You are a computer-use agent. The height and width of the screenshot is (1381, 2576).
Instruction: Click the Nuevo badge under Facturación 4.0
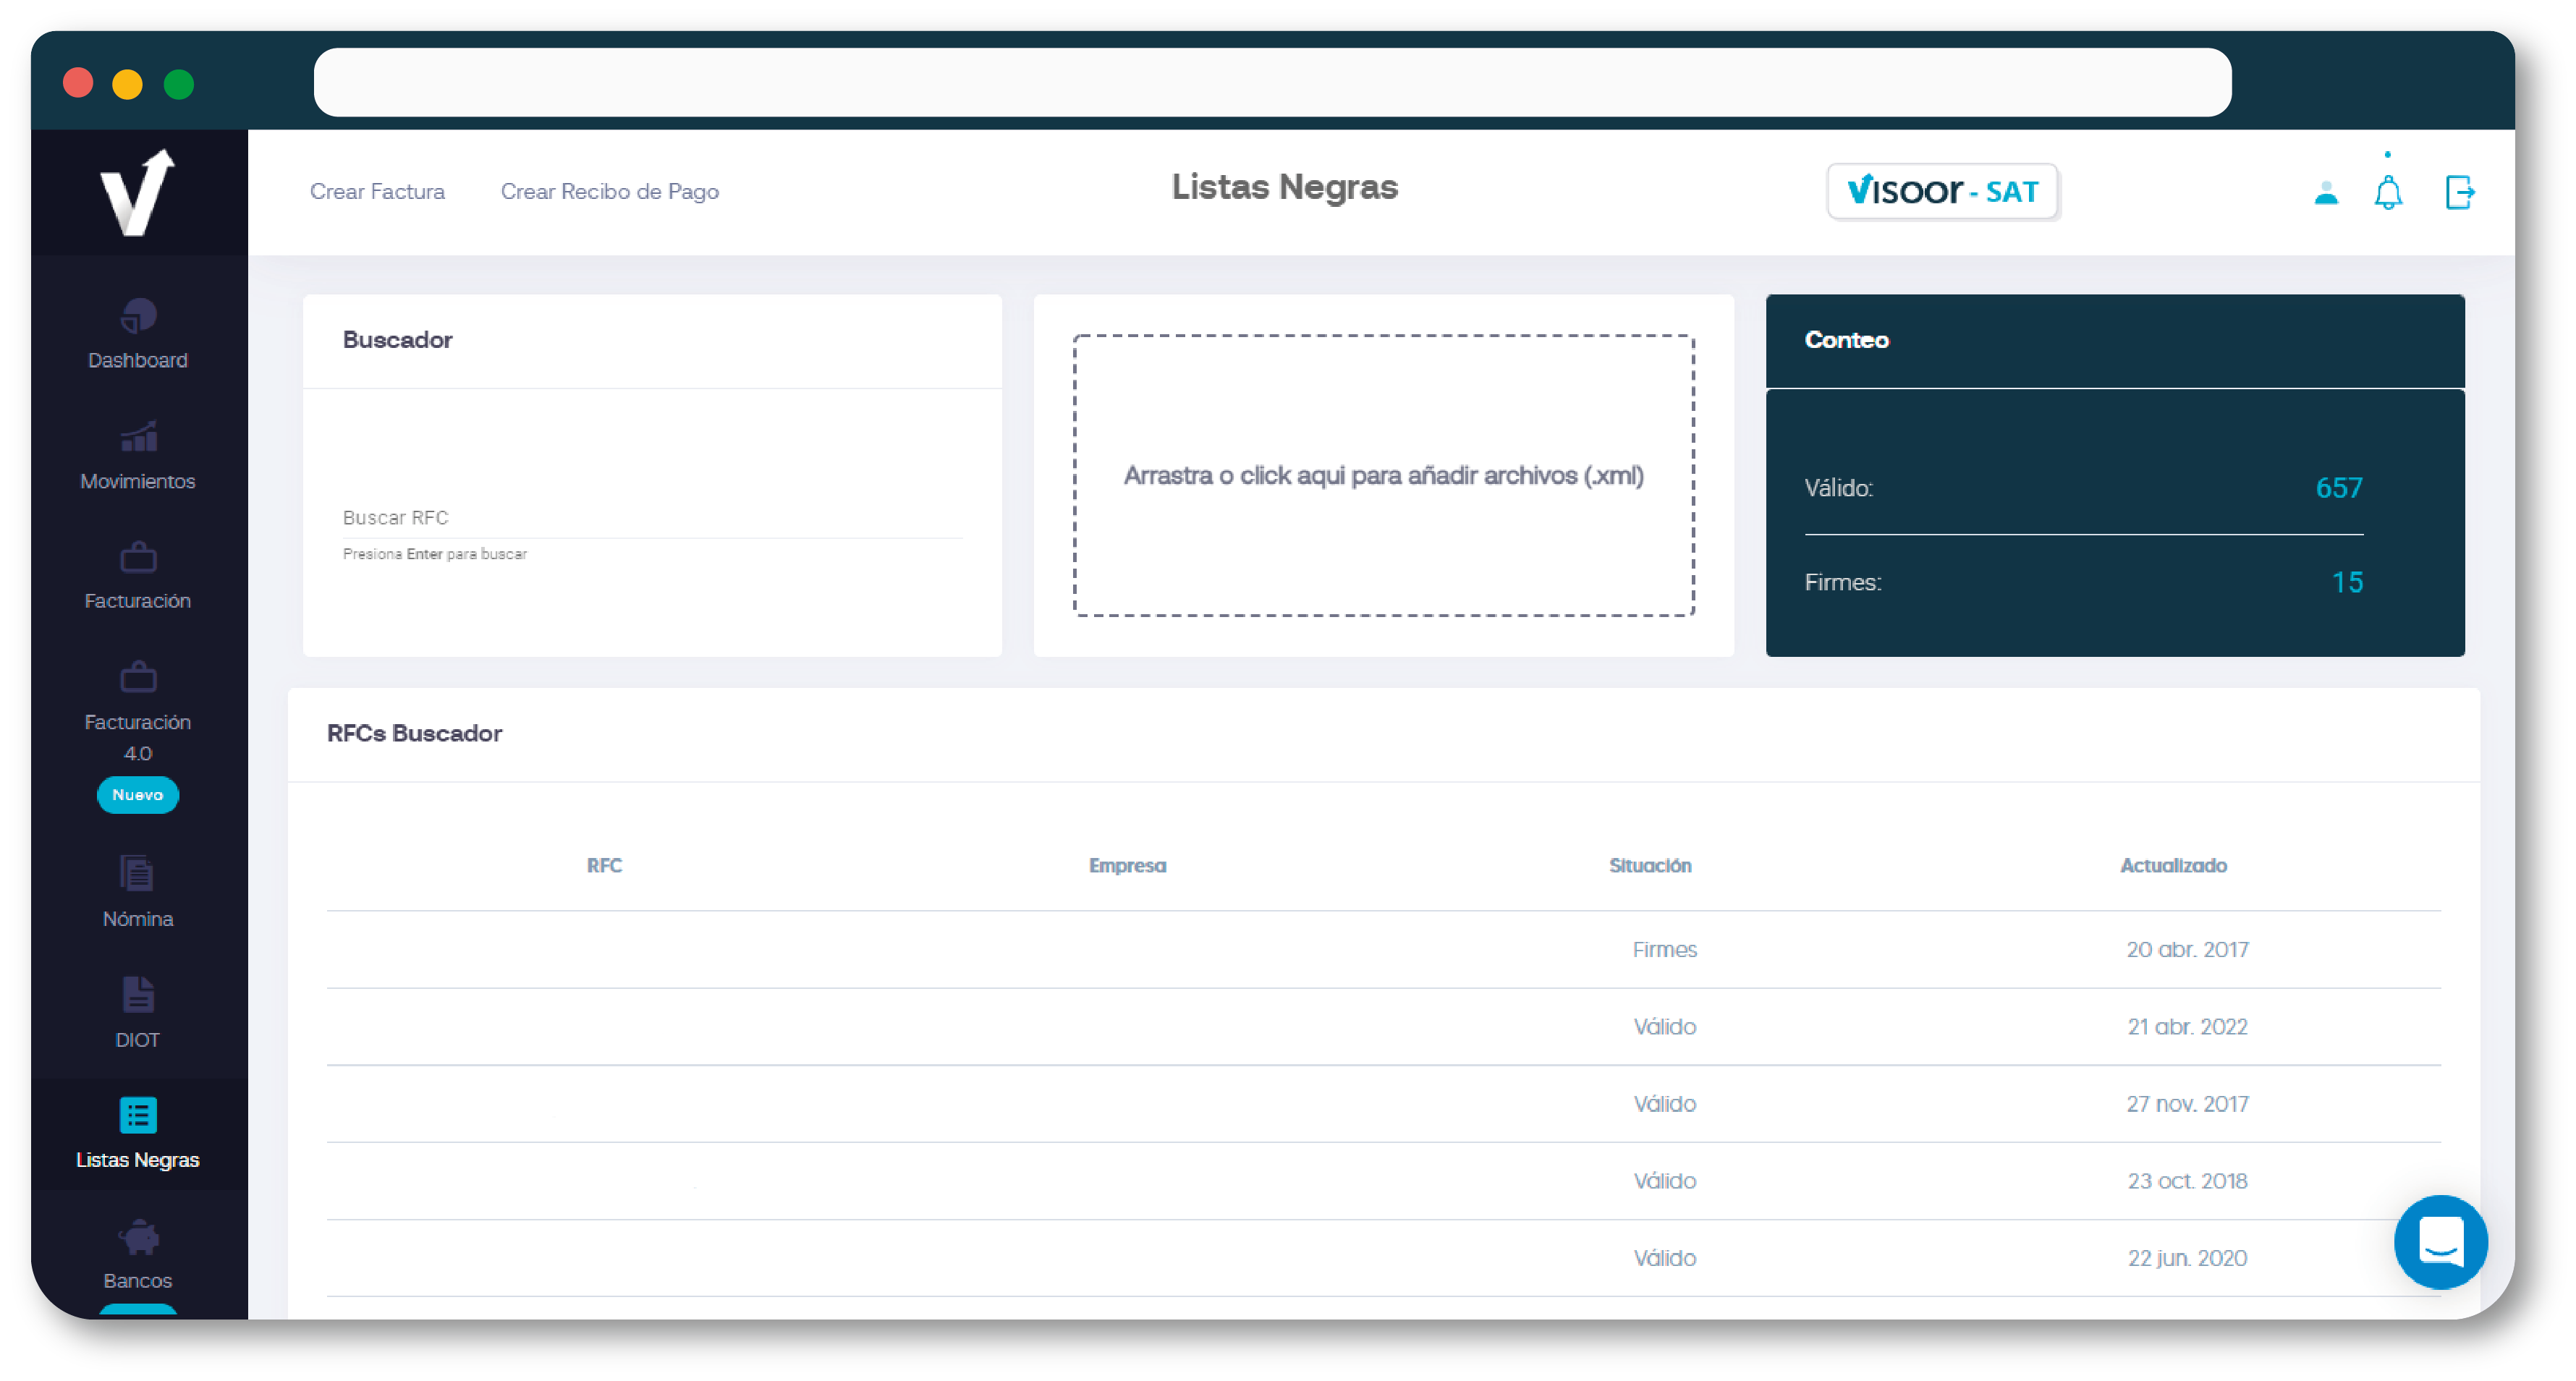[138, 795]
